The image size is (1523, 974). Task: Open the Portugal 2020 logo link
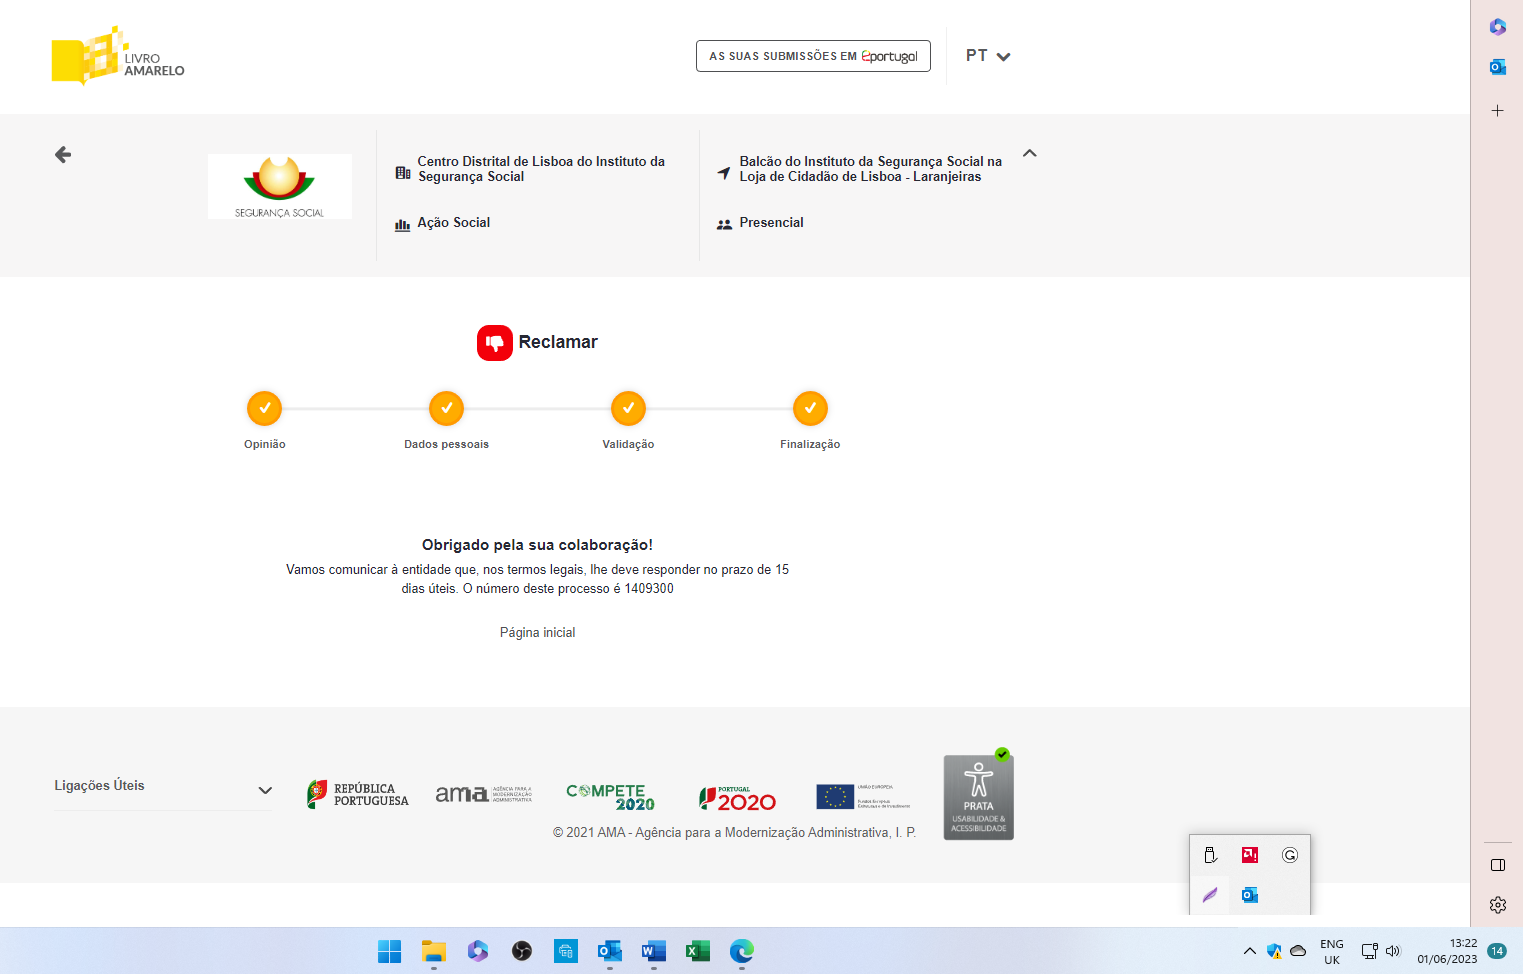pos(737,798)
